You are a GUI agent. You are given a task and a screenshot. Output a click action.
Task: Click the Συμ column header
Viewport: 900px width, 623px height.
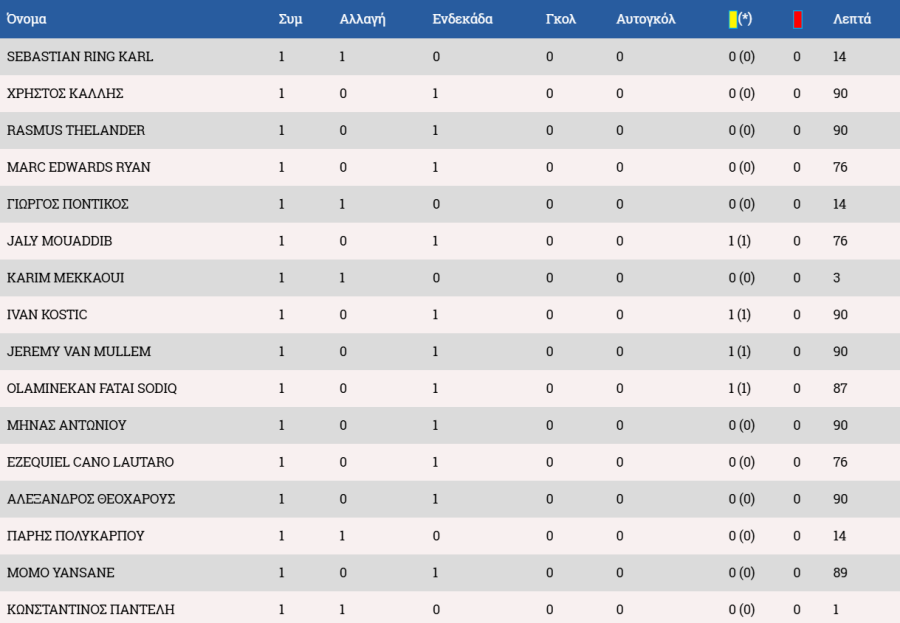point(290,19)
